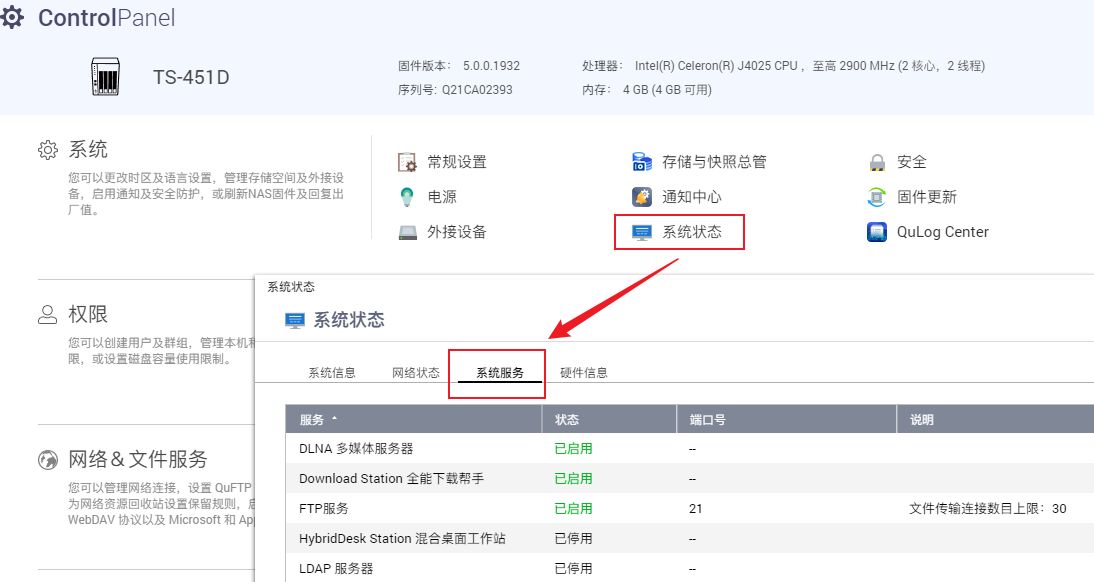The image size is (1094, 582).
Task: Click the 外接设备 external device icon
Action: tap(407, 232)
